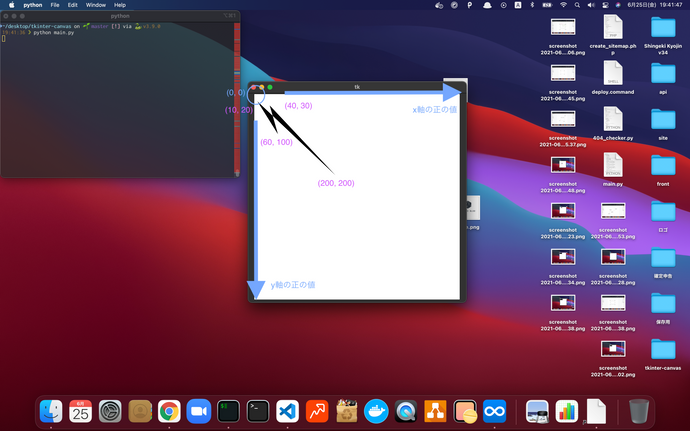Select the main.py file on desktop
The height and width of the screenshot is (431, 690).
pos(613,169)
